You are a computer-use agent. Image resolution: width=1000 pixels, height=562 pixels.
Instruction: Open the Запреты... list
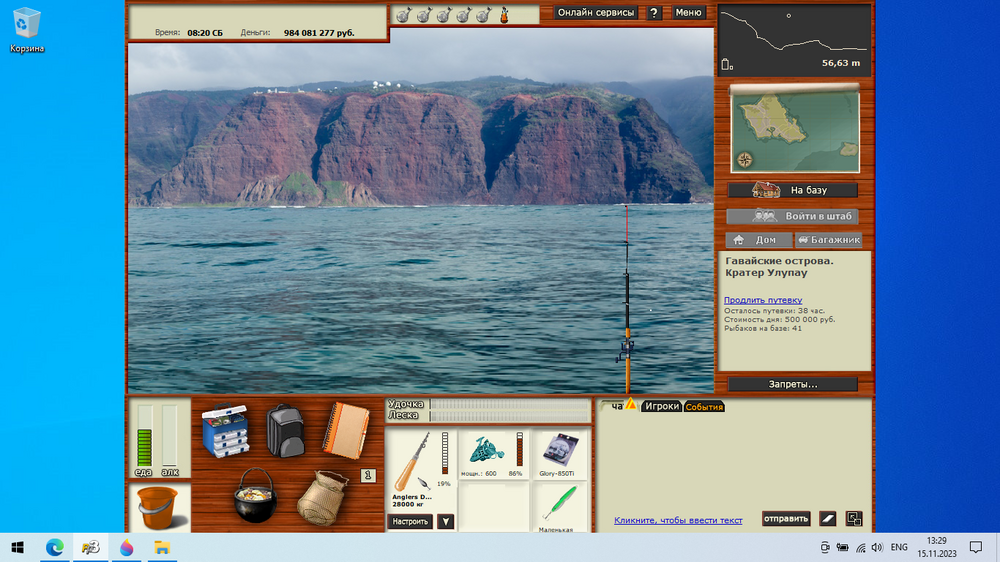pos(793,384)
